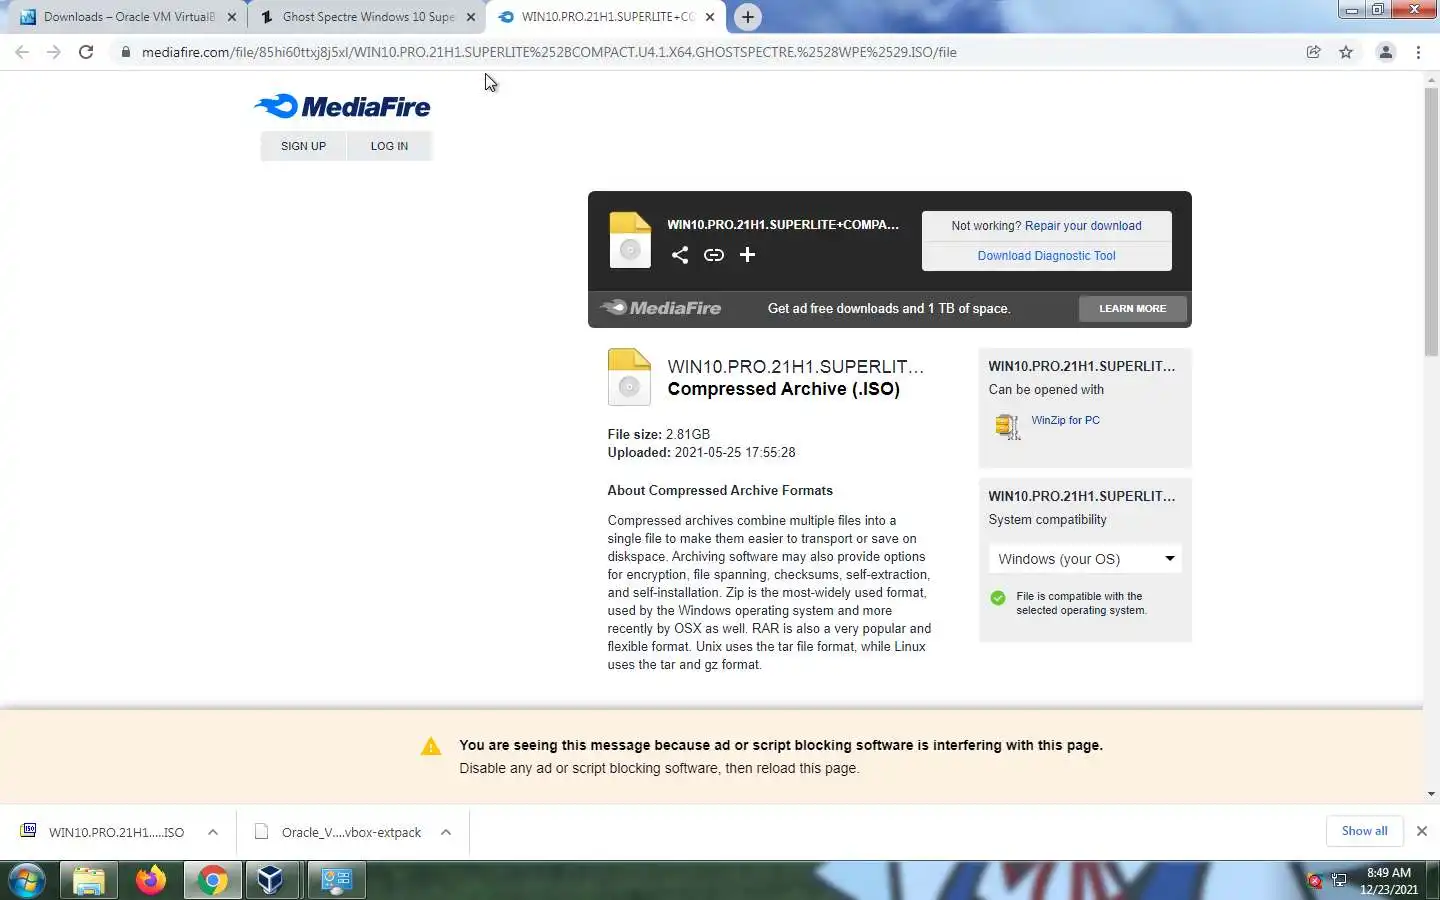Click 'Compressed Archive (.ISO)' title

[x=783, y=389]
